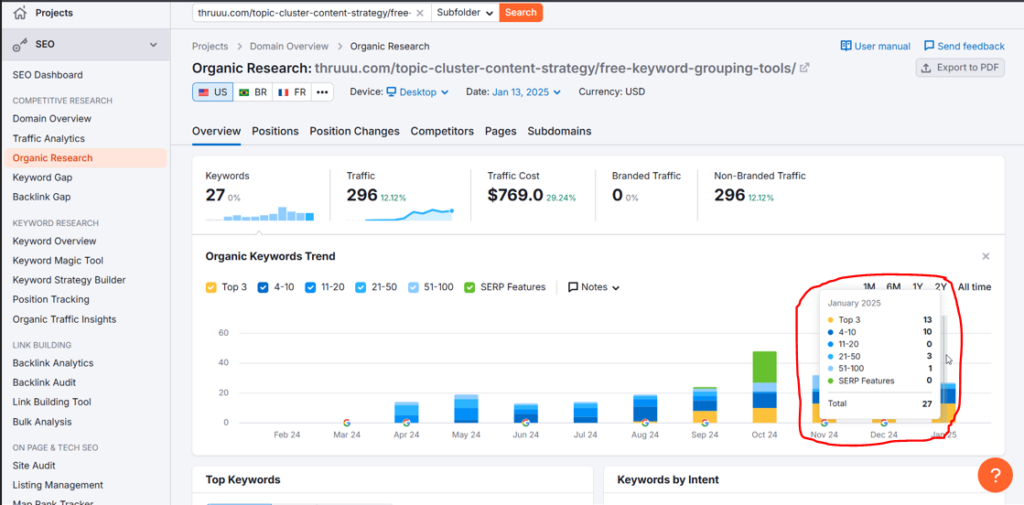Toggle the SERP Features checkbox
Viewport: 1024px width, 505px height.
click(x=470, y=287)
